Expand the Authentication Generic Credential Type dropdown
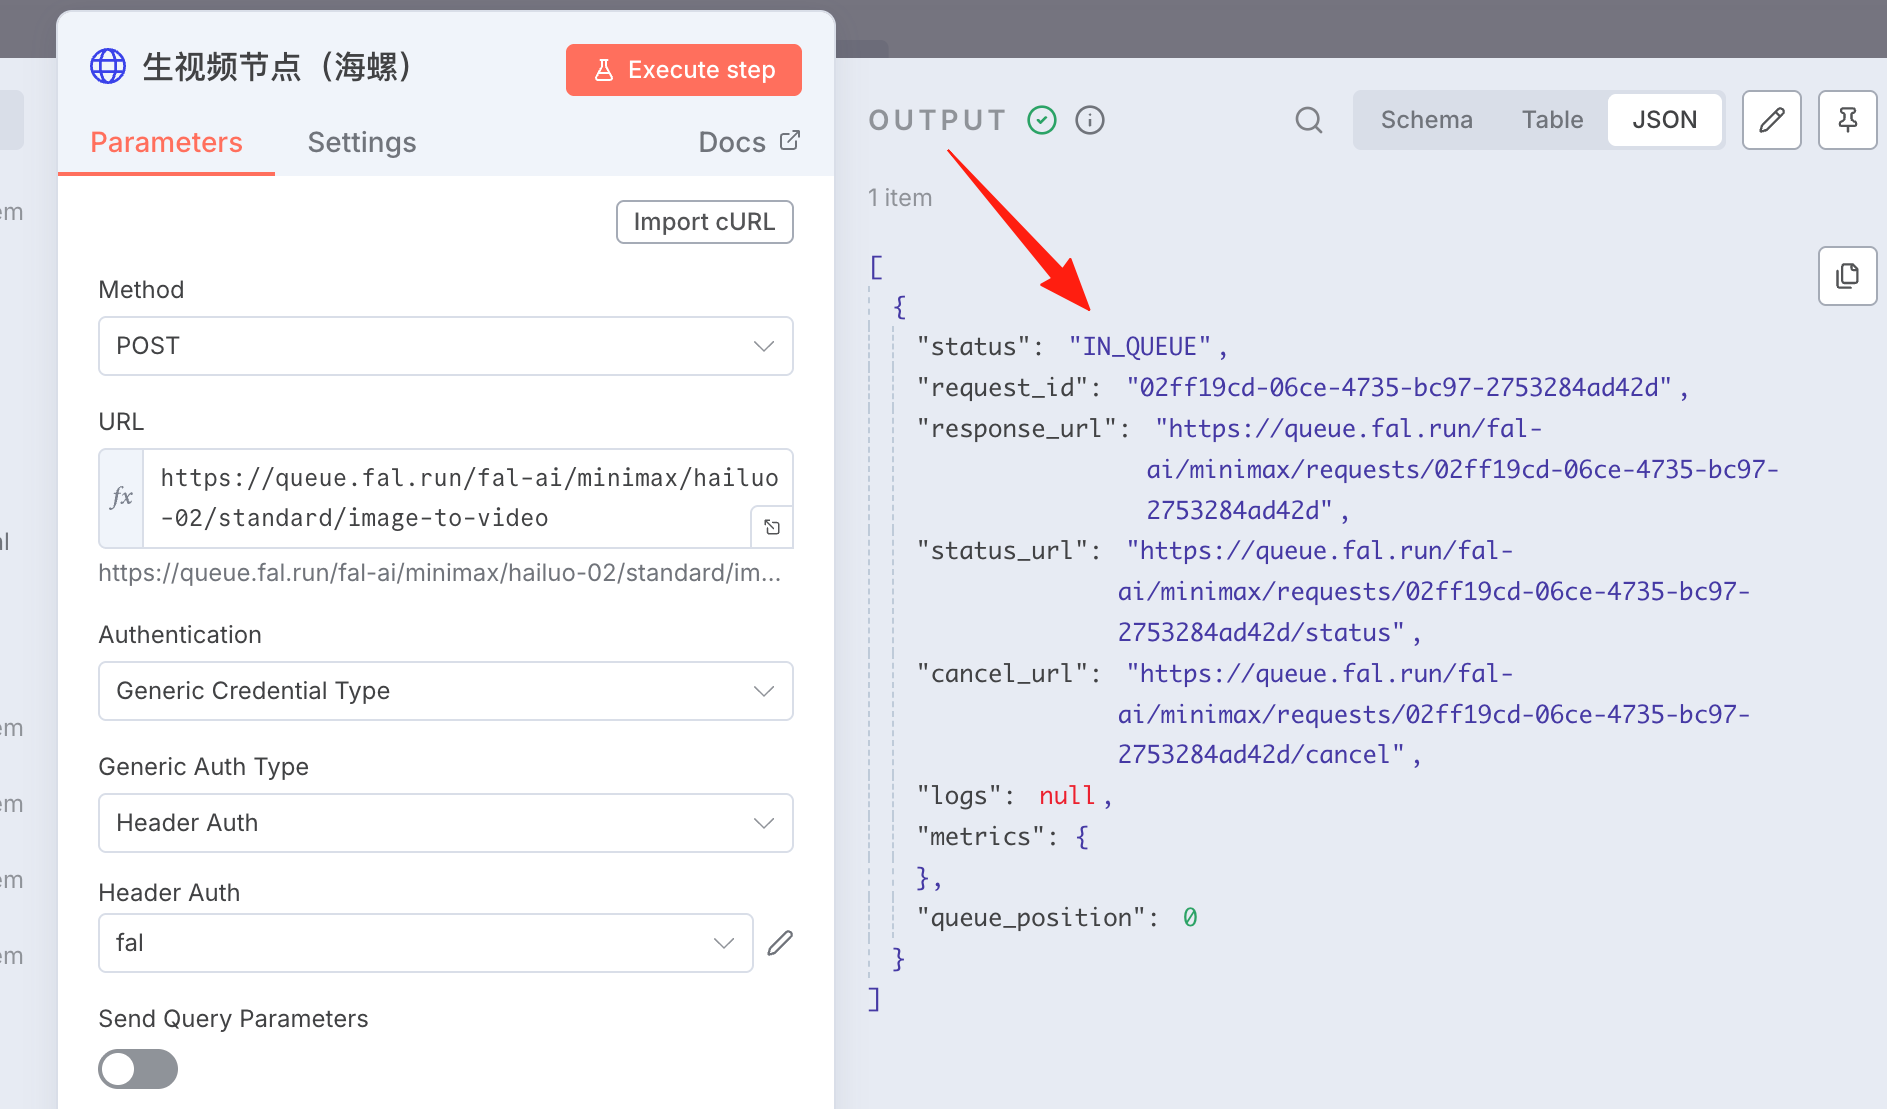1888x1110 pixels. 446,691
